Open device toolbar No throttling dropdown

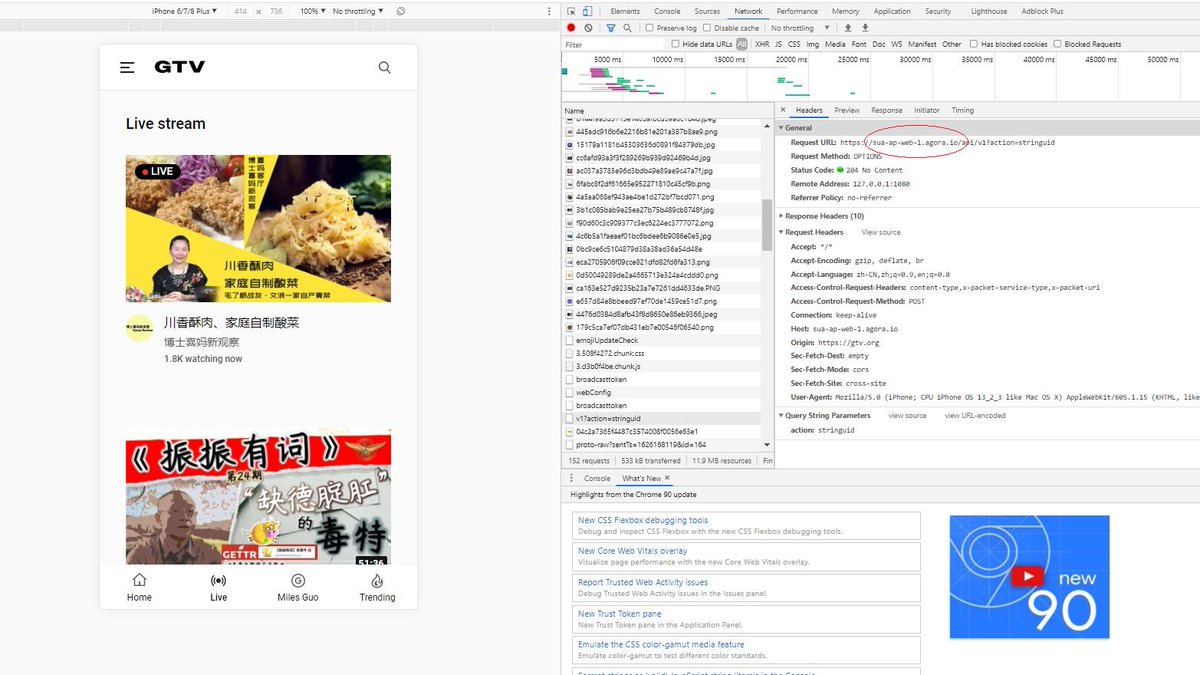[357, 11]
